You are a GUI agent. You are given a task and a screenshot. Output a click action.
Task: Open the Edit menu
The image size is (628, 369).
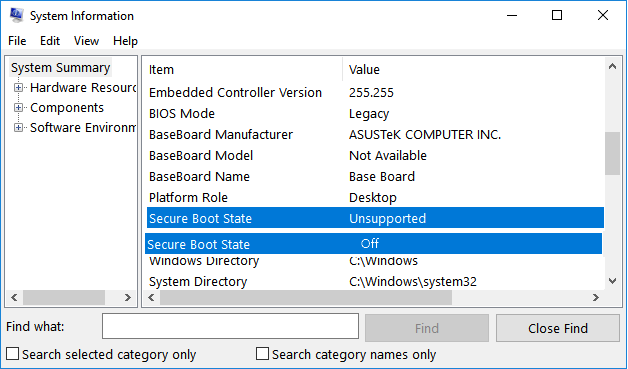click(x=50, y=41)
